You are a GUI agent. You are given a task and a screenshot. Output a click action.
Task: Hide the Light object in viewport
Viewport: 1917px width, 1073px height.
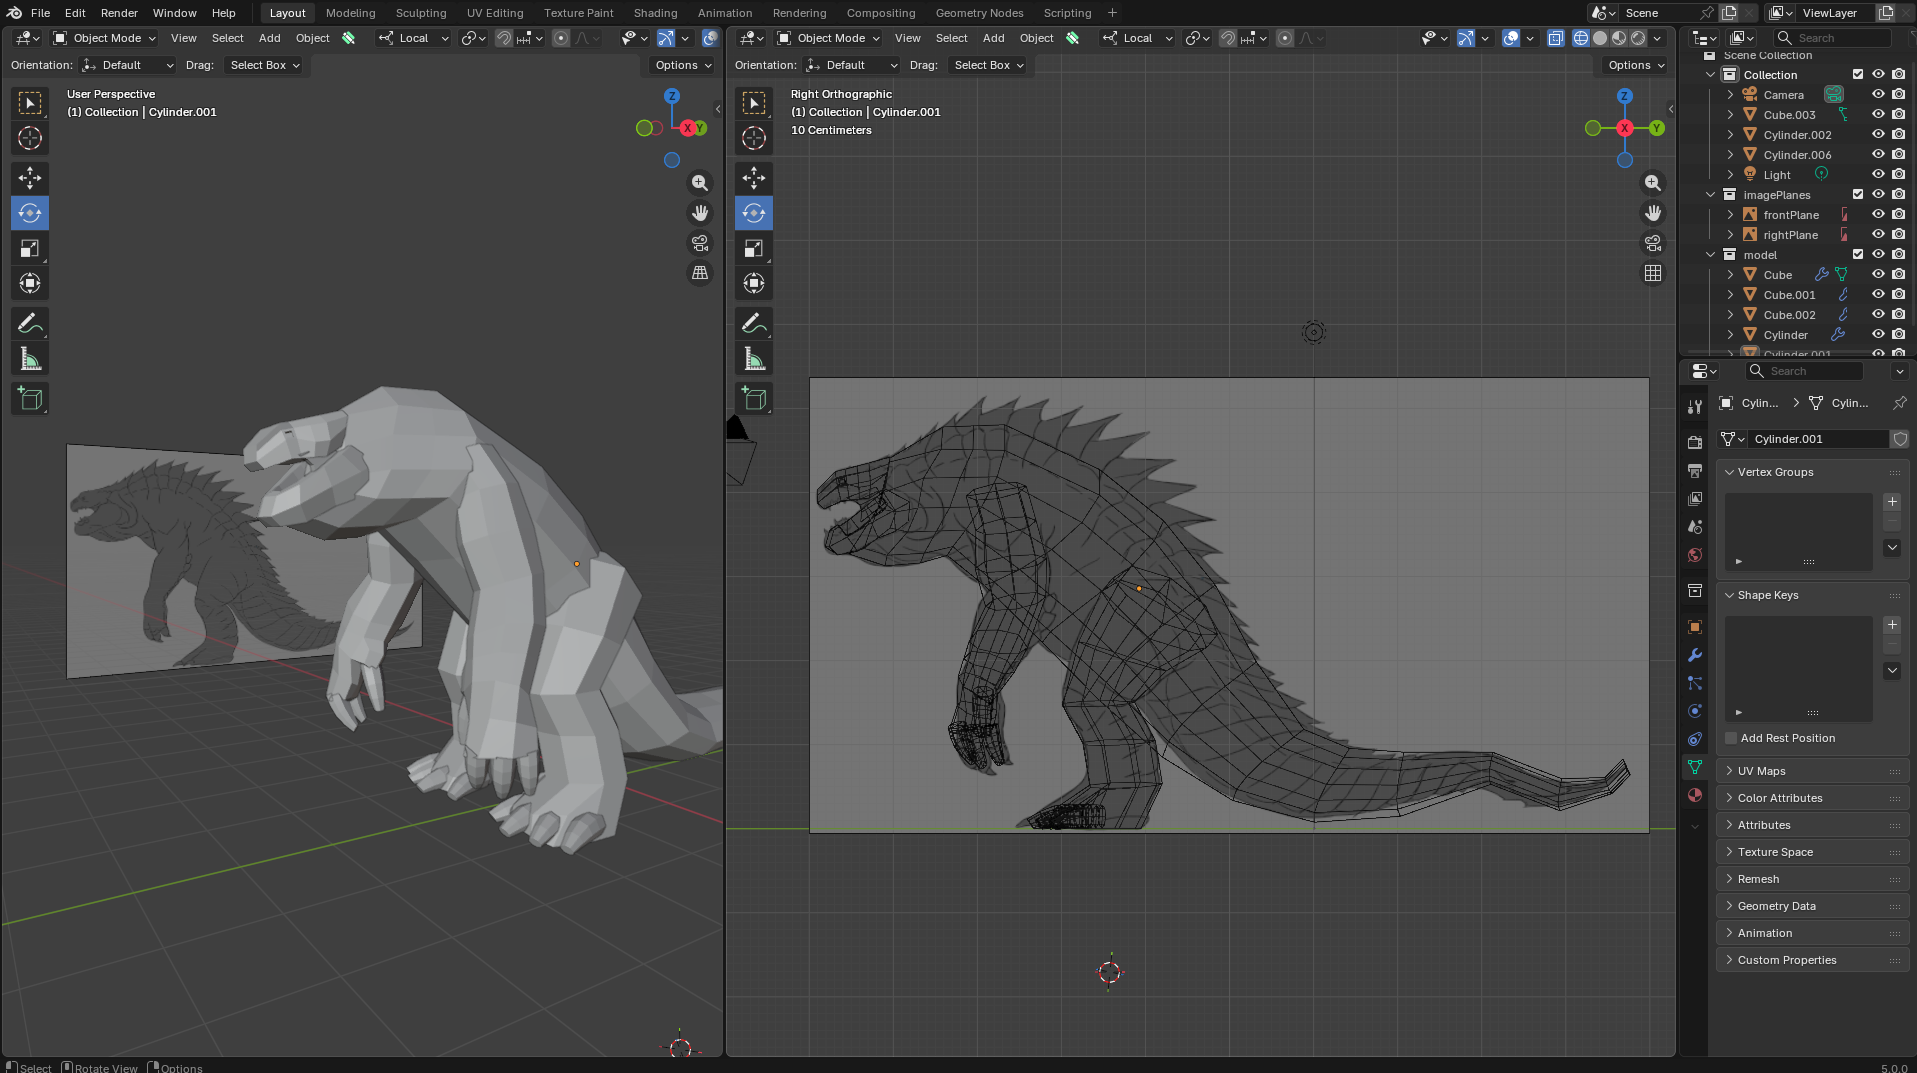pos(1878,174)
